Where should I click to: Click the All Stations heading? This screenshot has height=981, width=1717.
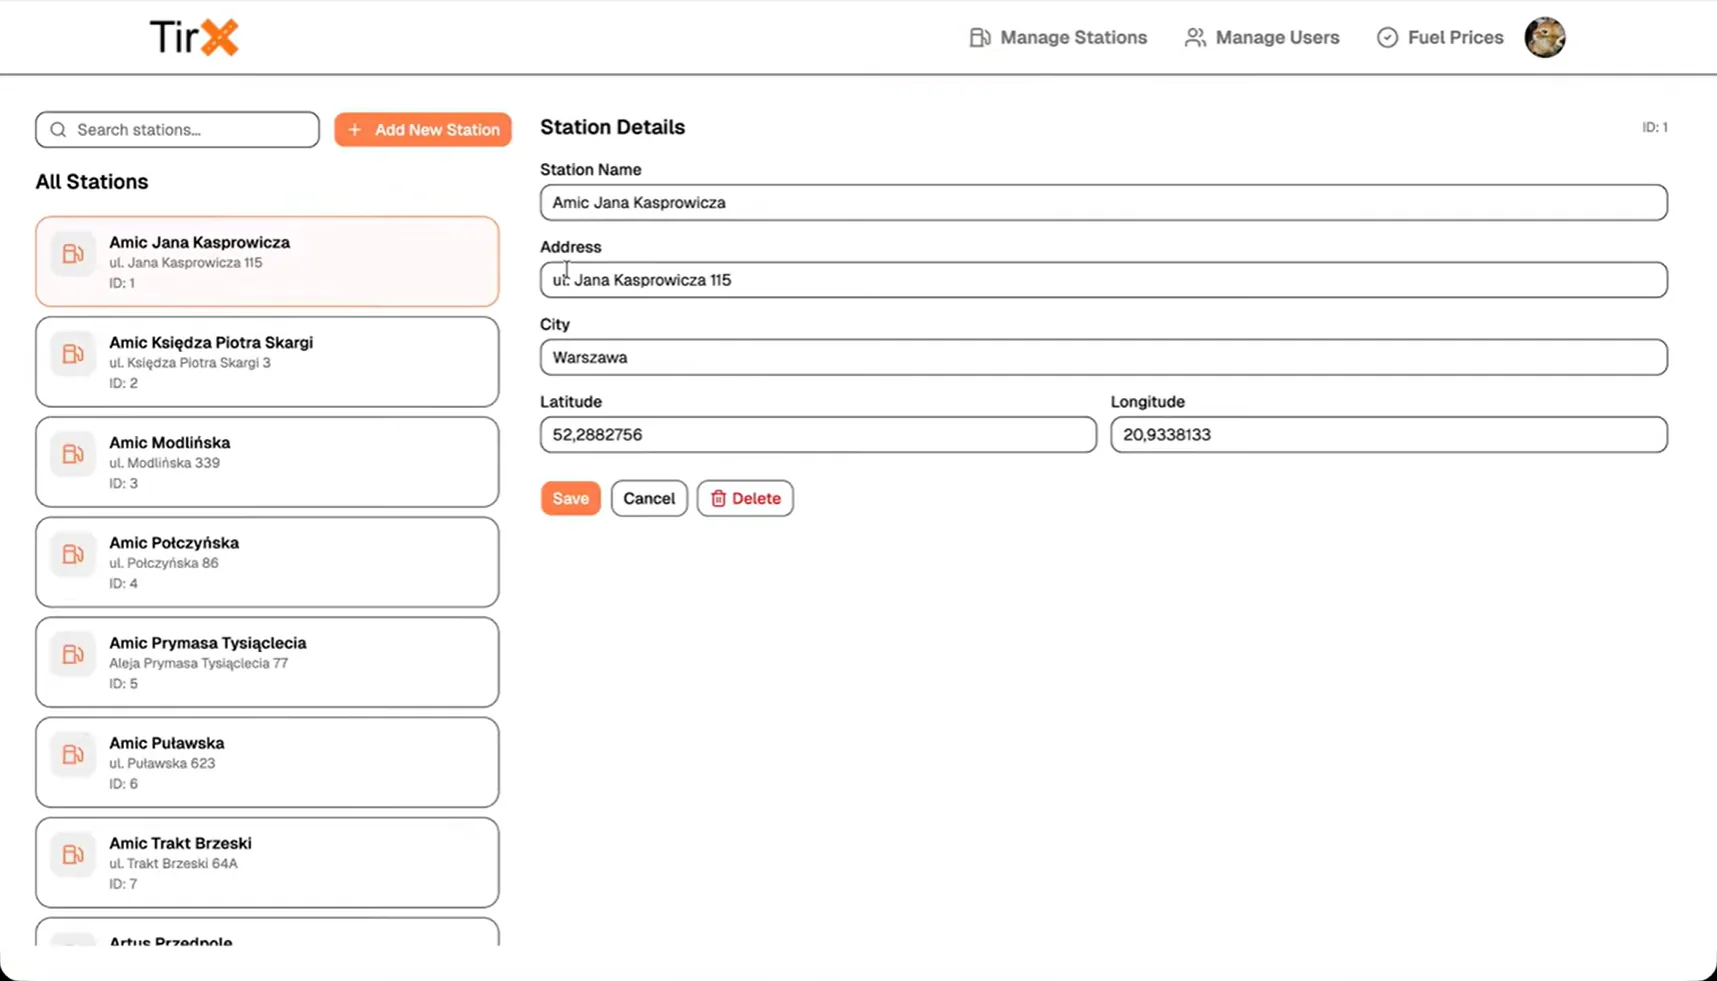(92, 182)
